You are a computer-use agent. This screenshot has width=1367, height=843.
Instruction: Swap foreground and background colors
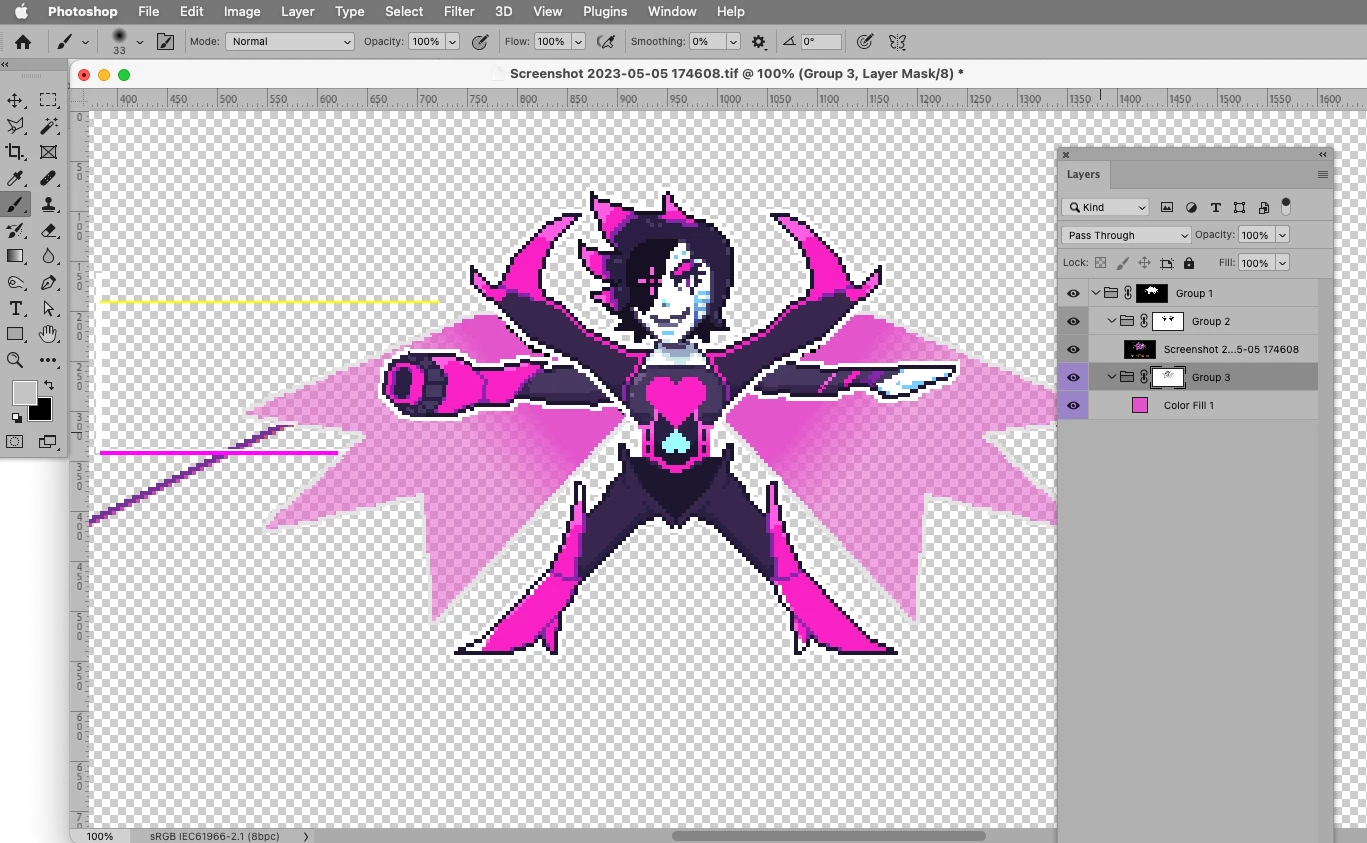click(x=47, y=385)
